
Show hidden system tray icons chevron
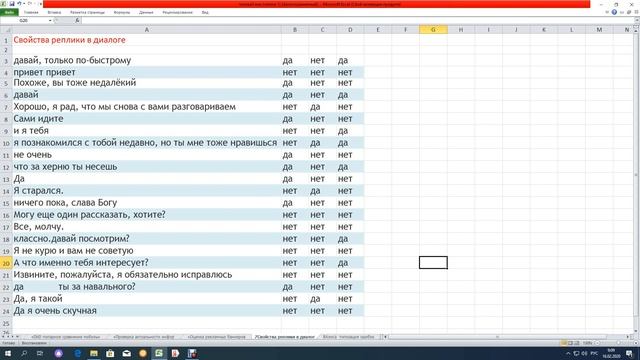click(568, 353)
